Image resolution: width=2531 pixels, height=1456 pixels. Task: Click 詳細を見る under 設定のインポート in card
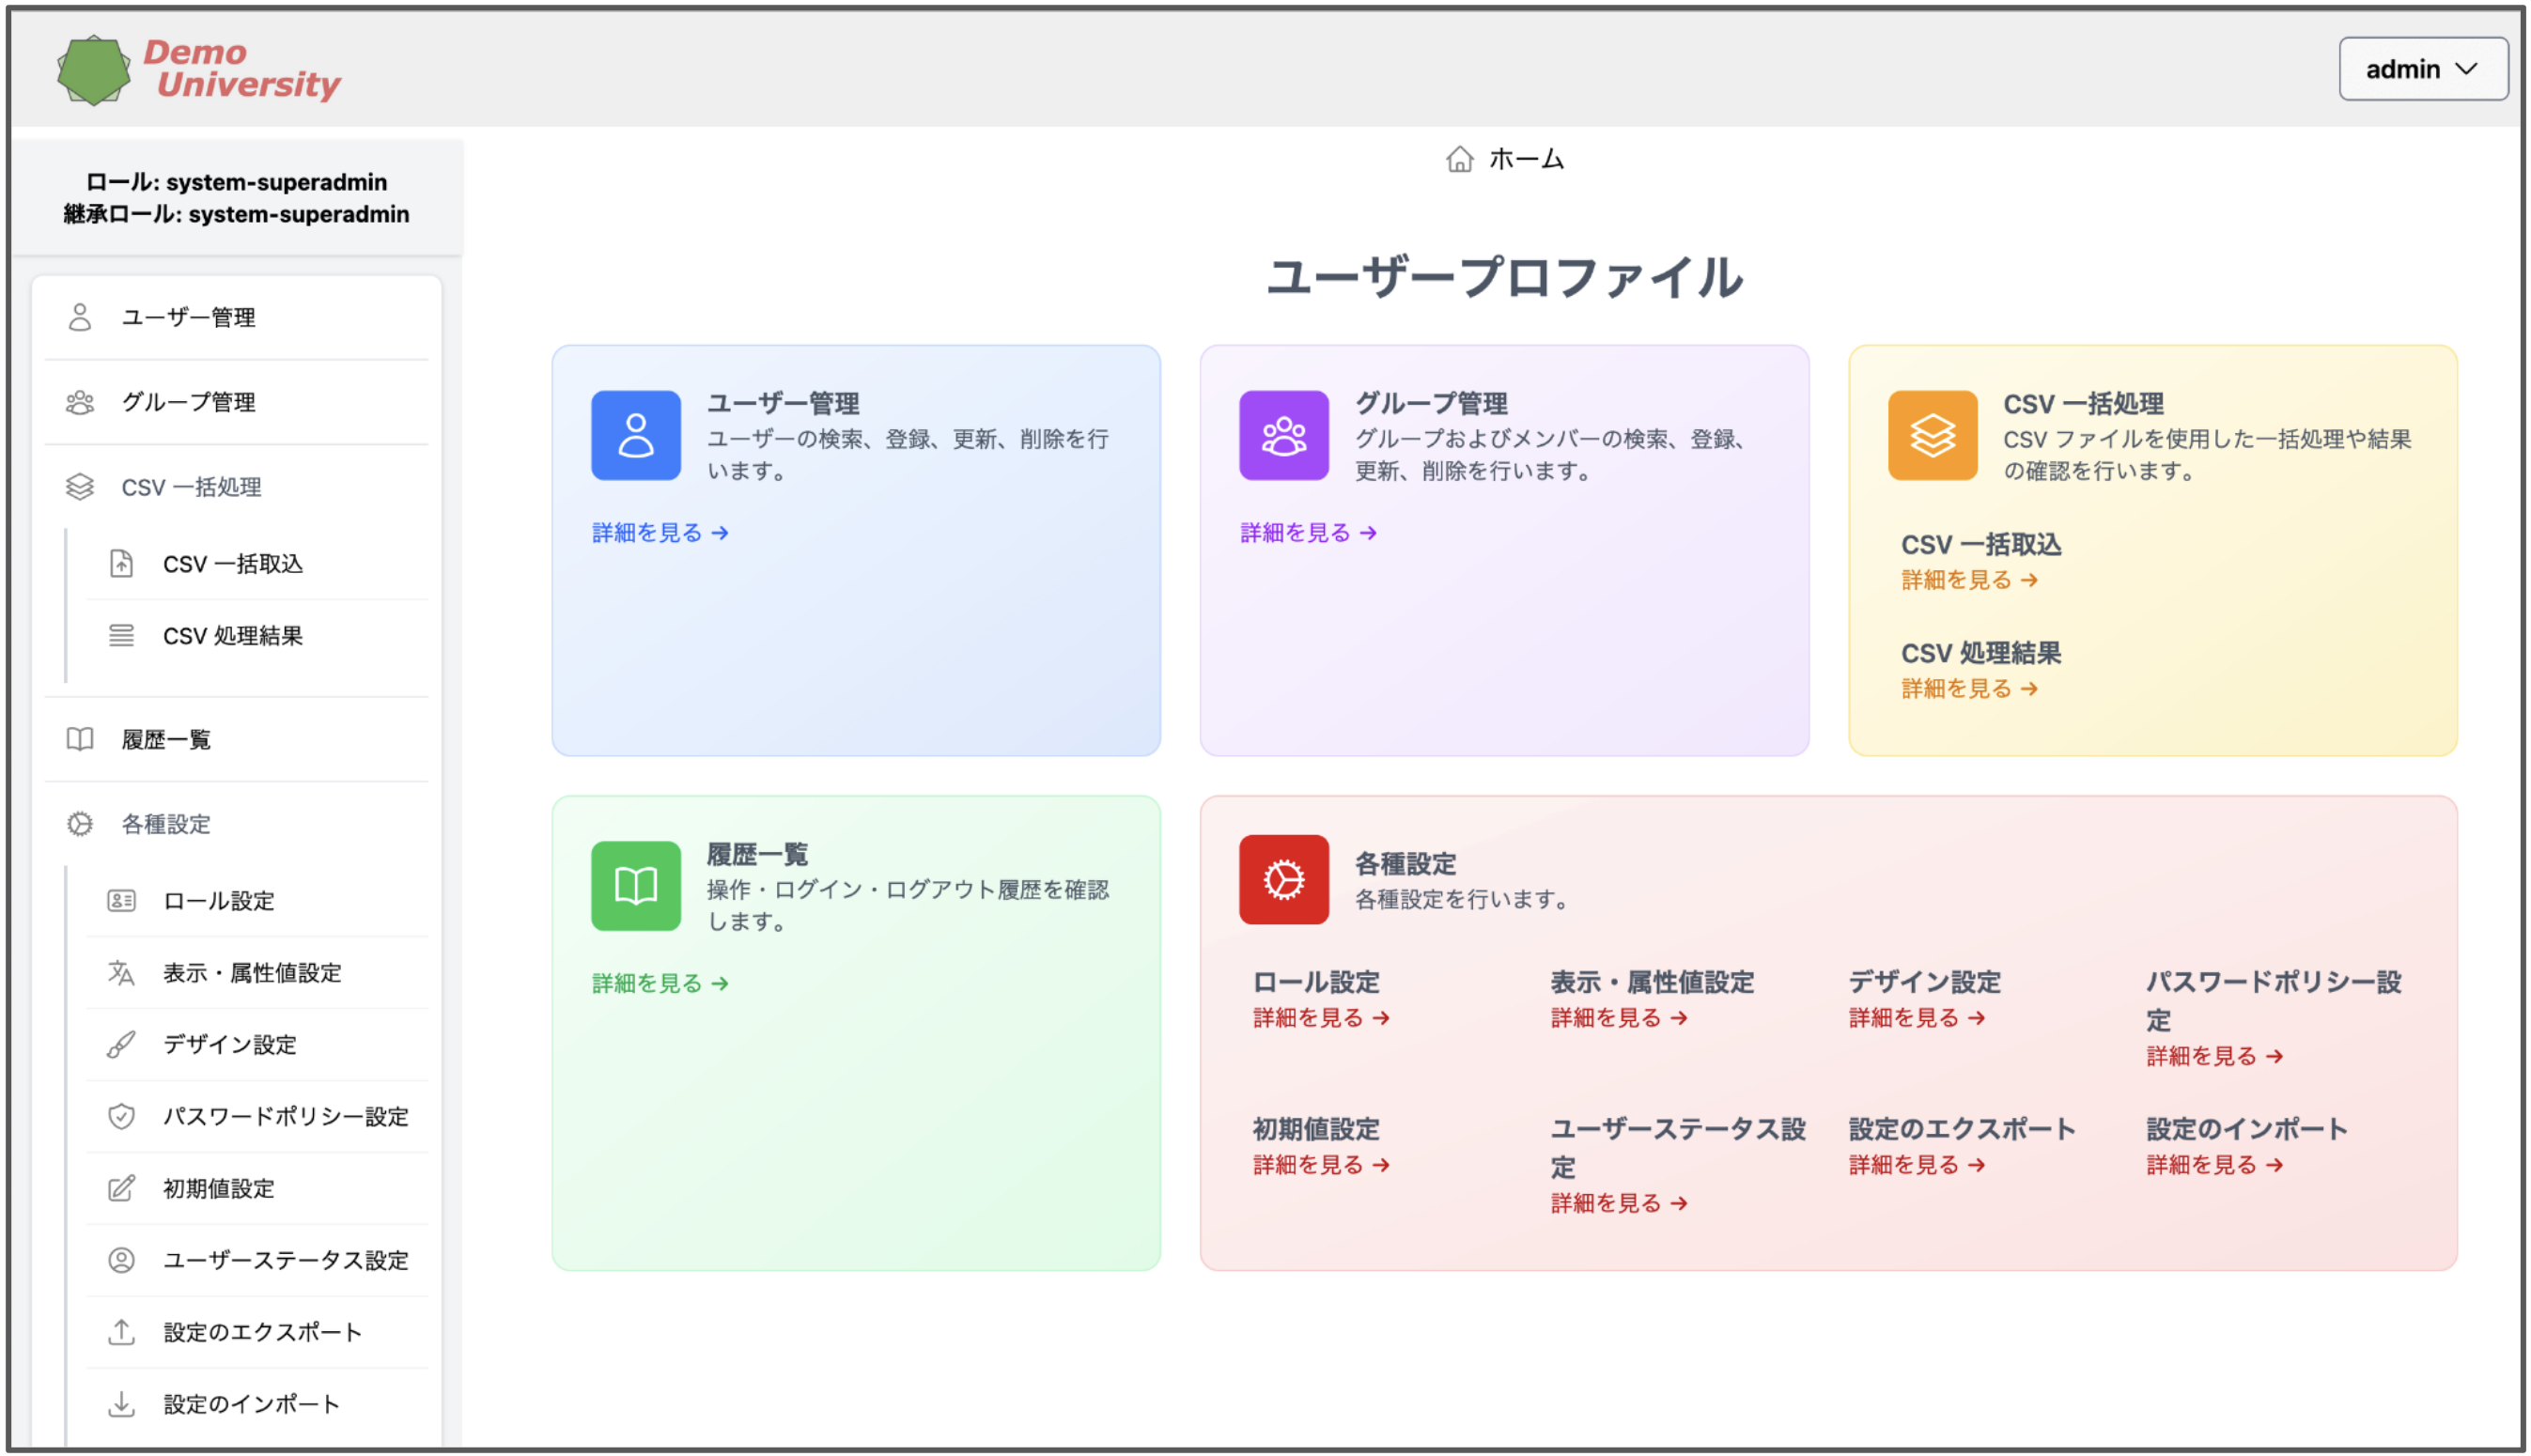click(2213, 1164)
